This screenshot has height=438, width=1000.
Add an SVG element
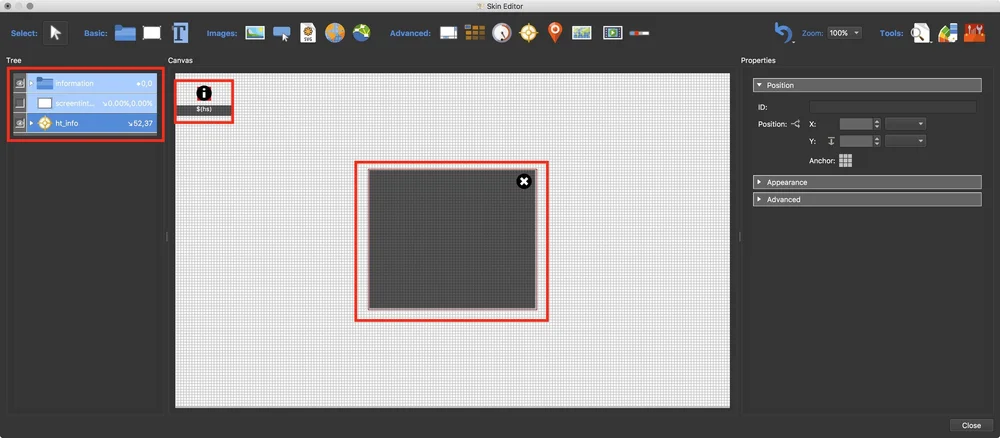pos(308,33)
